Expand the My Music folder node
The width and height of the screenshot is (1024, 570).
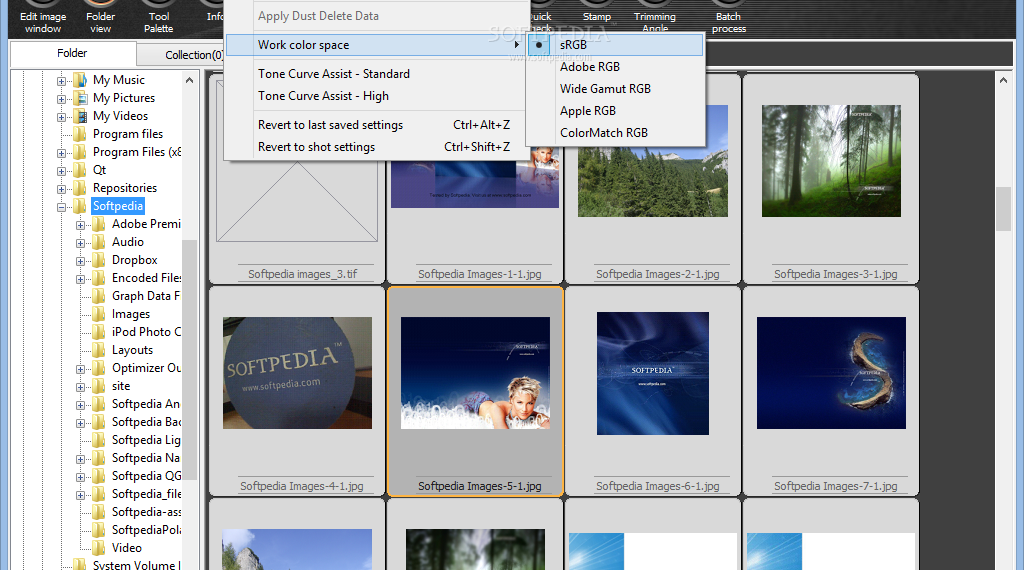click(x=63, y=80)
